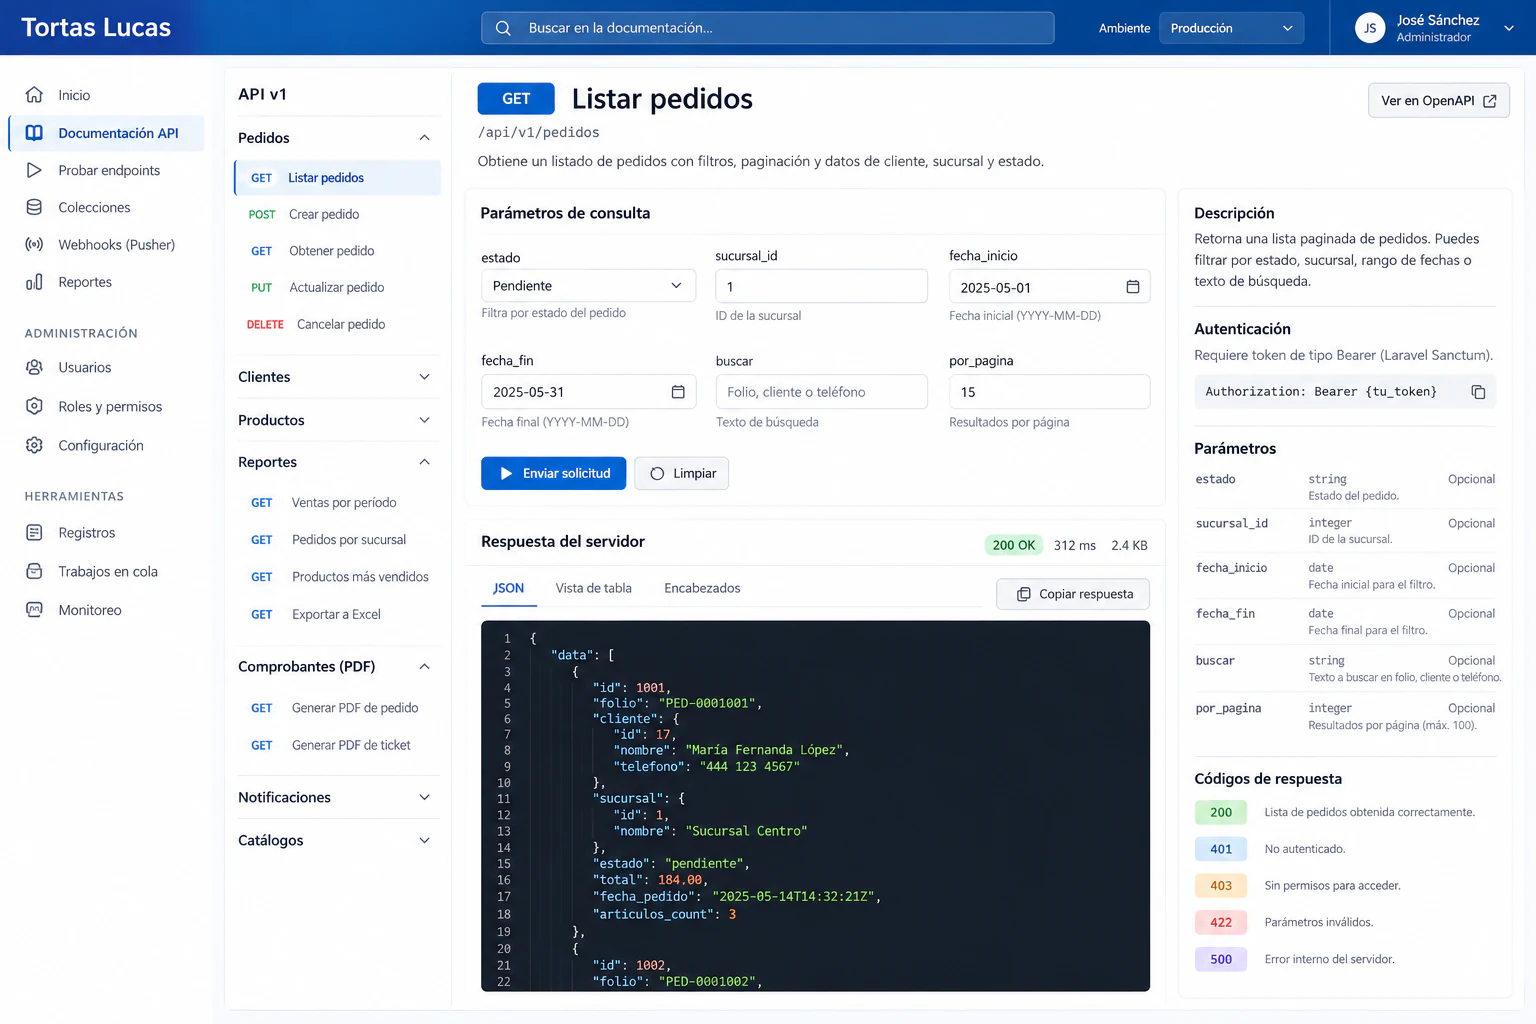Click the Limpiar button
Screen dimensions: 1536x1024
tap(681, 473)
